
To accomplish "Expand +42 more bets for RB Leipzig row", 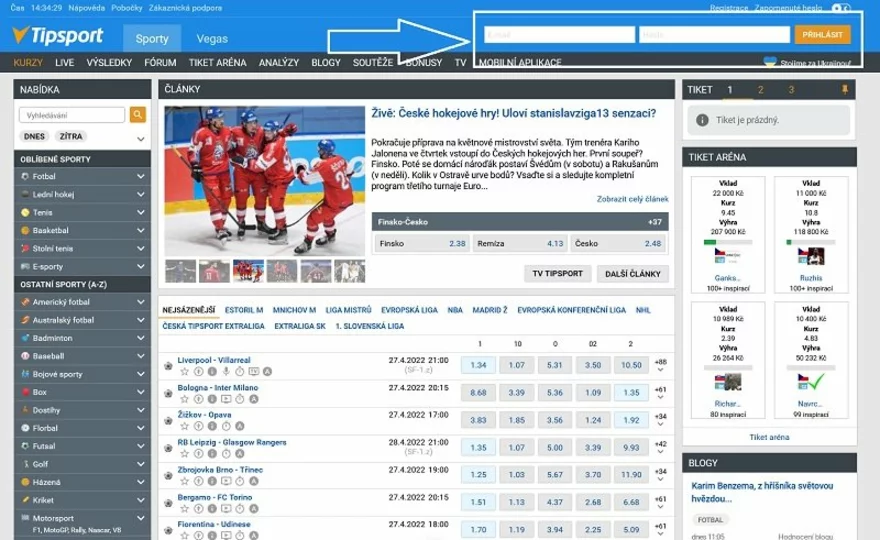I will [x=661, y=447].
